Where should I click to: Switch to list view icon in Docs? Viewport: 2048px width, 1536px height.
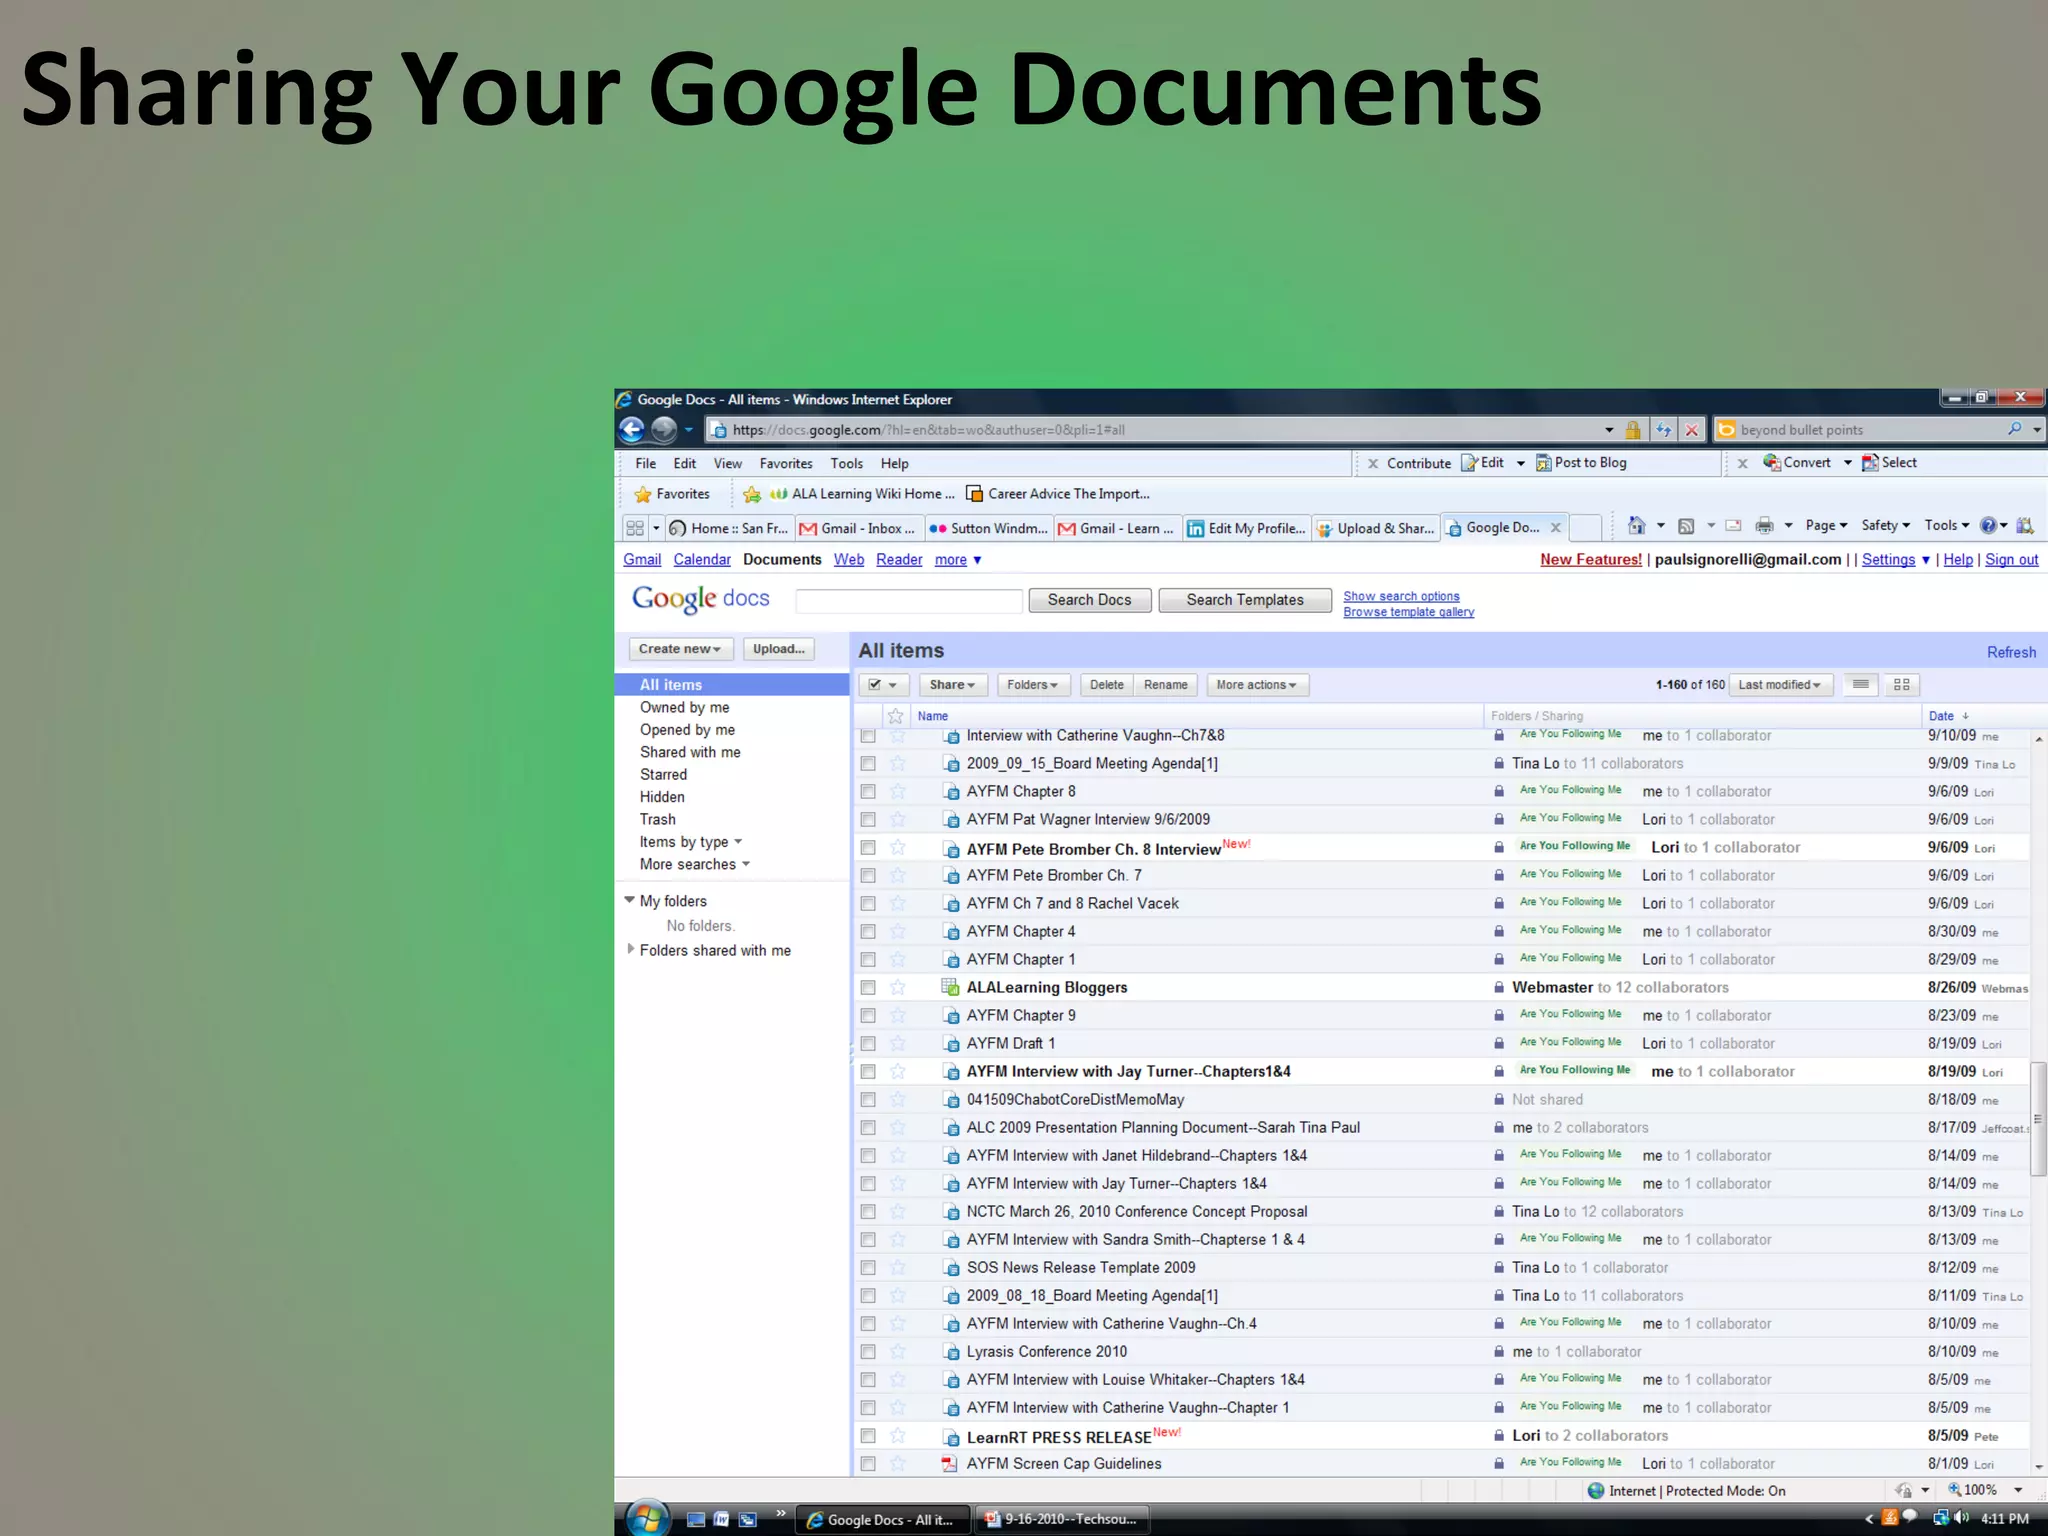pyautogui.click(x=1861, y=685)
